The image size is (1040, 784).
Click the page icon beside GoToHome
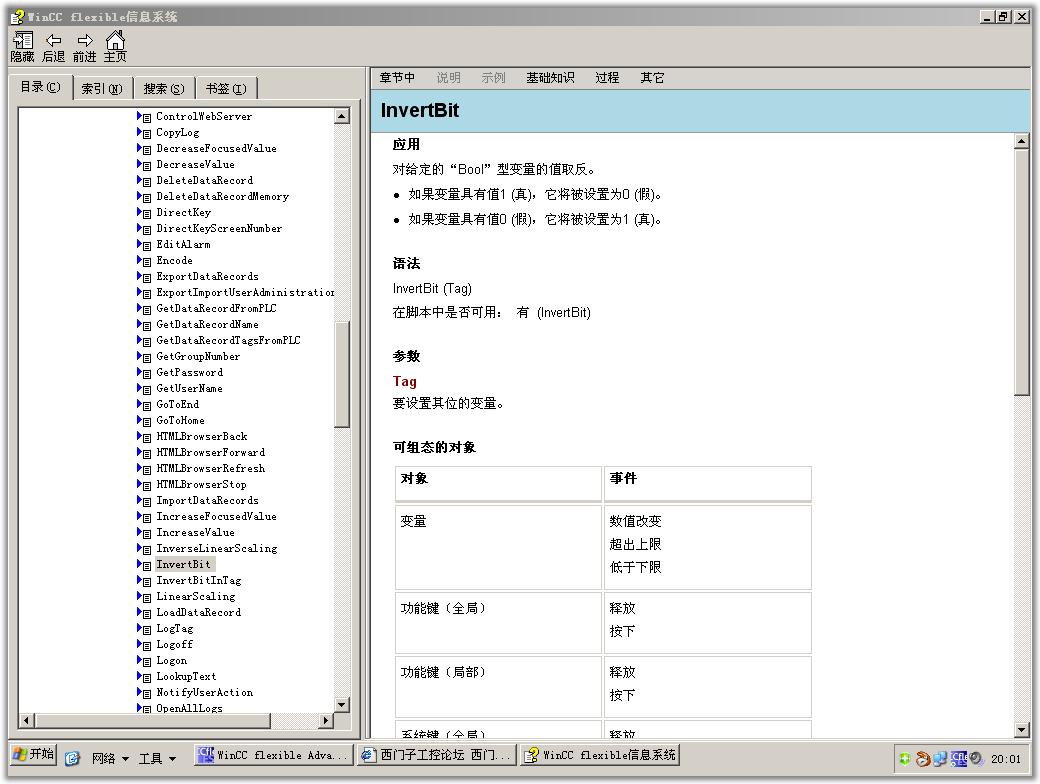point(144,421)
